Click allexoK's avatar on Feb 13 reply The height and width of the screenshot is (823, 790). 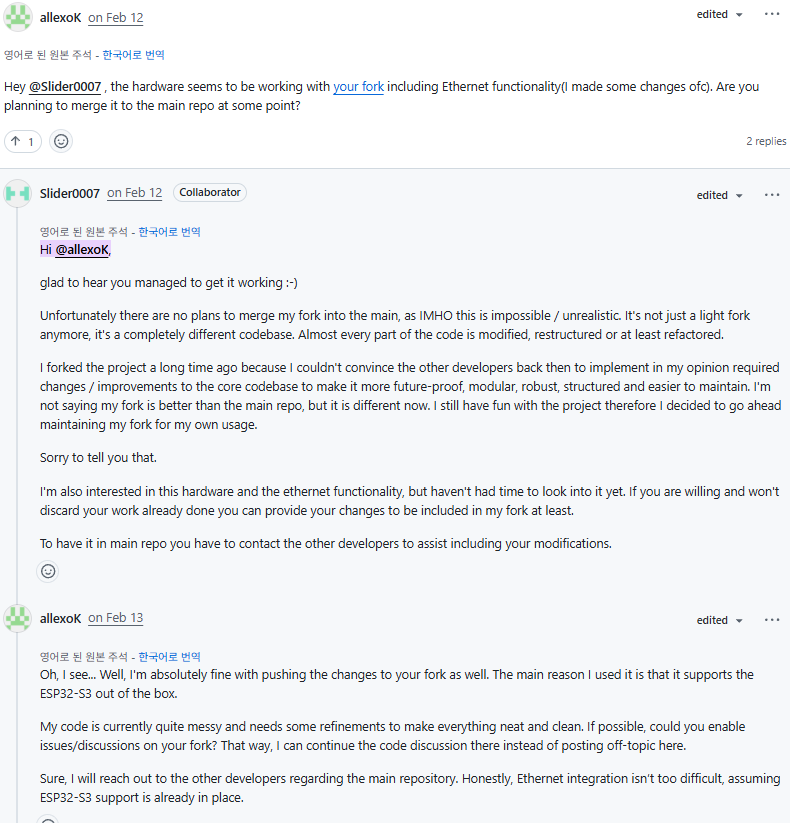pyautogui.click(x=17, y=618)
